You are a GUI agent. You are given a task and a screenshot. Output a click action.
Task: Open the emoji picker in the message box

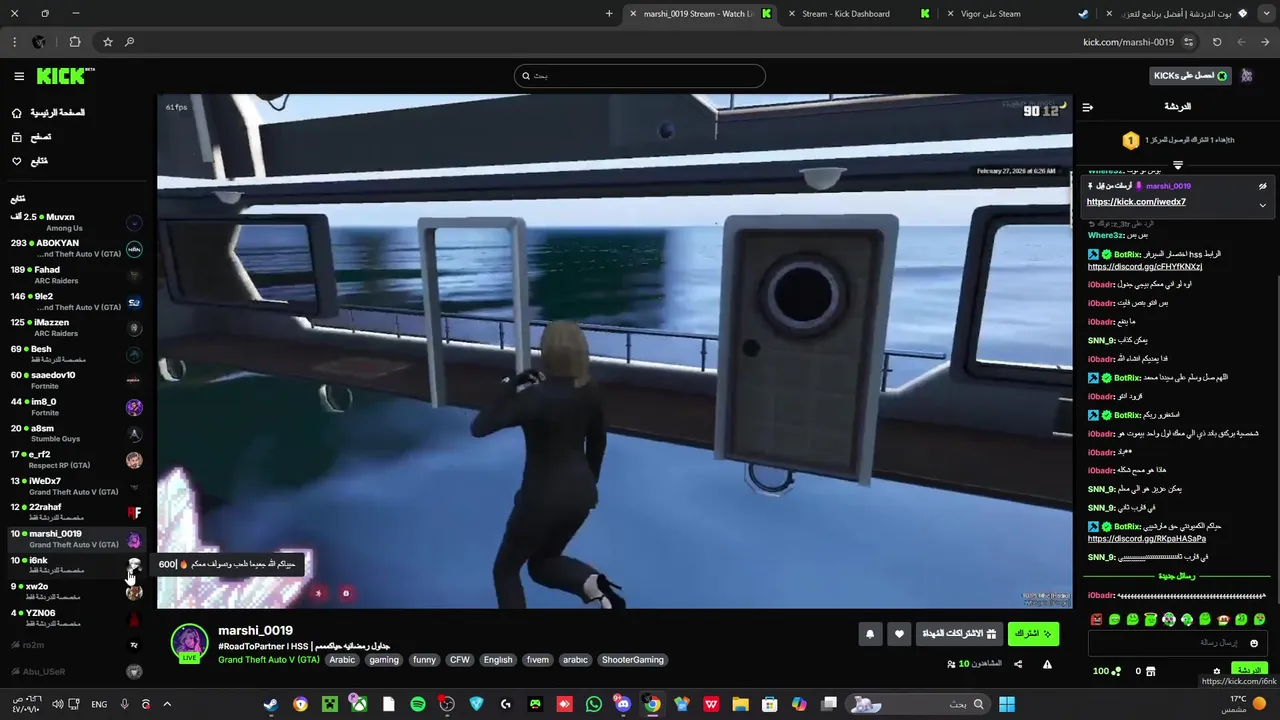(x=1253, y=643)
